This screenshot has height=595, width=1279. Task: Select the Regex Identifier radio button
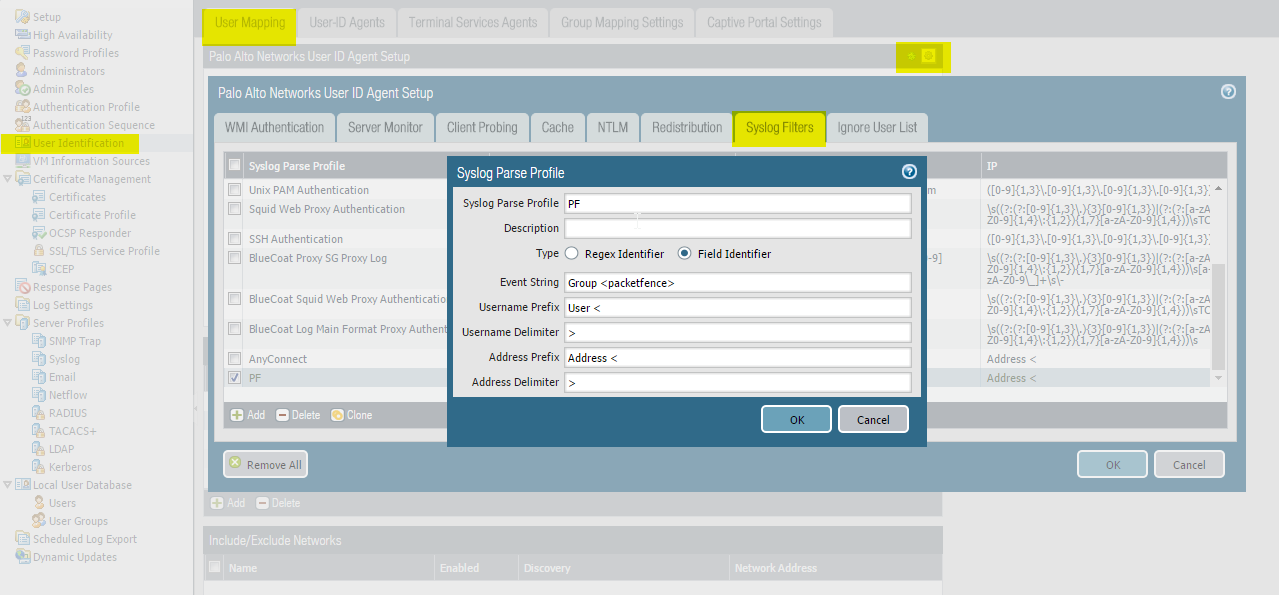pyautogui.click(x=572, y=252)
